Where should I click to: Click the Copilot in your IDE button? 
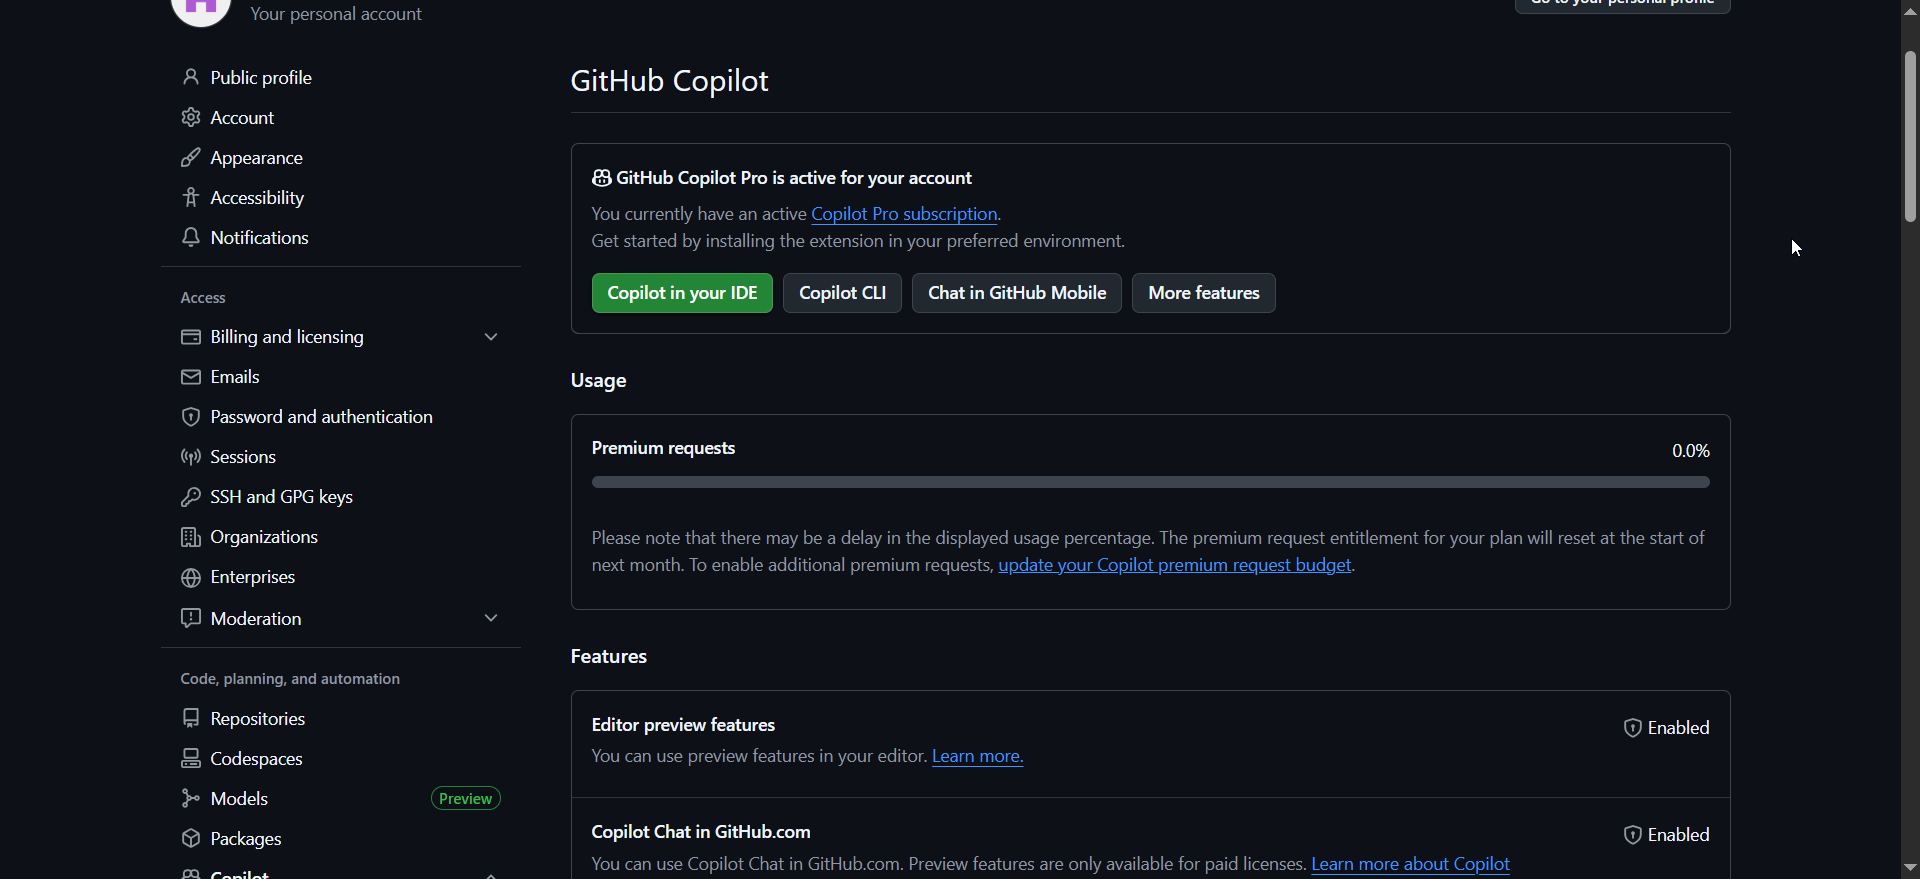682,293
